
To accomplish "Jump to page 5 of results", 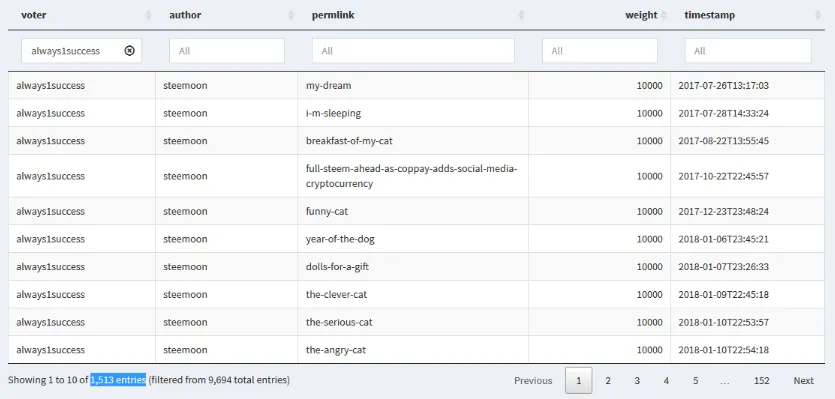I will tap(695, 380).
